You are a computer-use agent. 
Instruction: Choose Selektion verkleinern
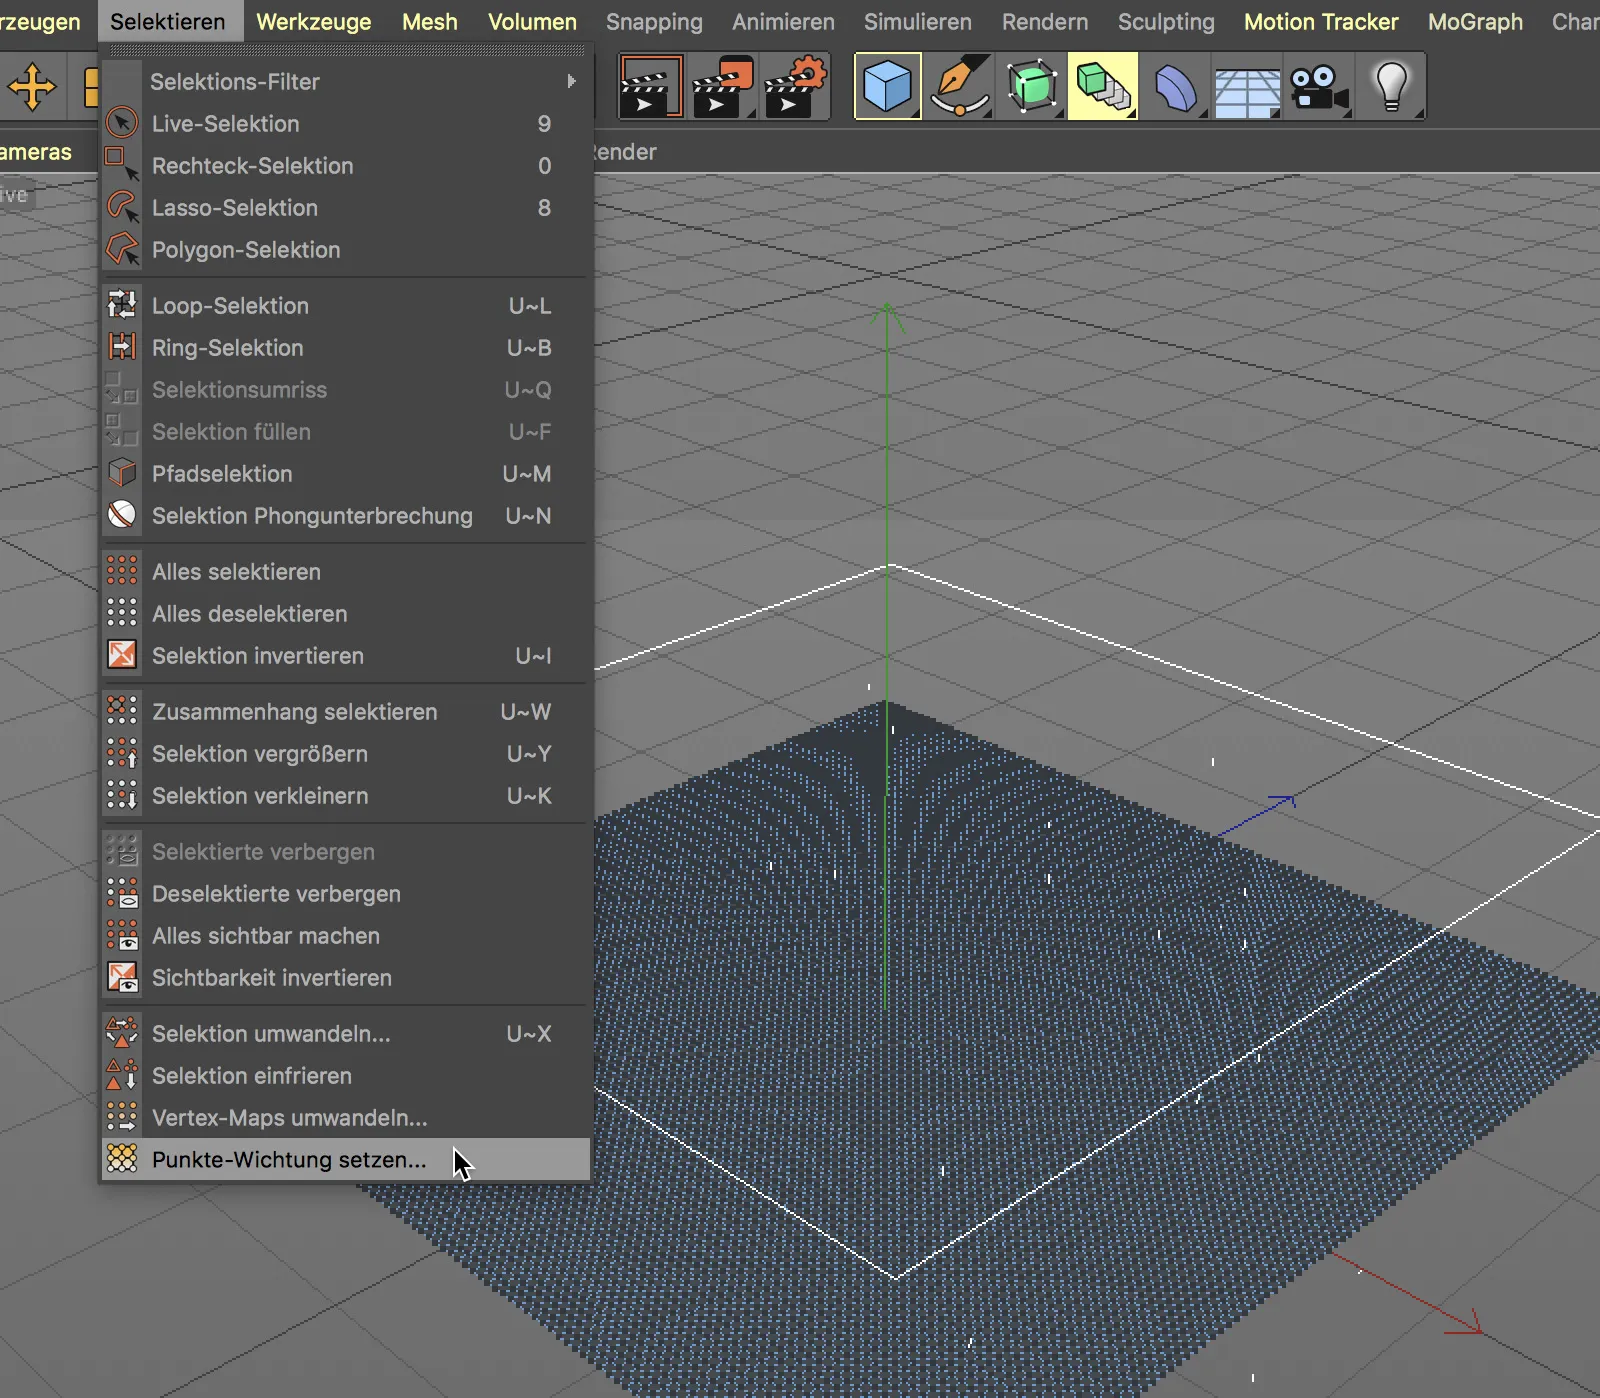(345, 795)
